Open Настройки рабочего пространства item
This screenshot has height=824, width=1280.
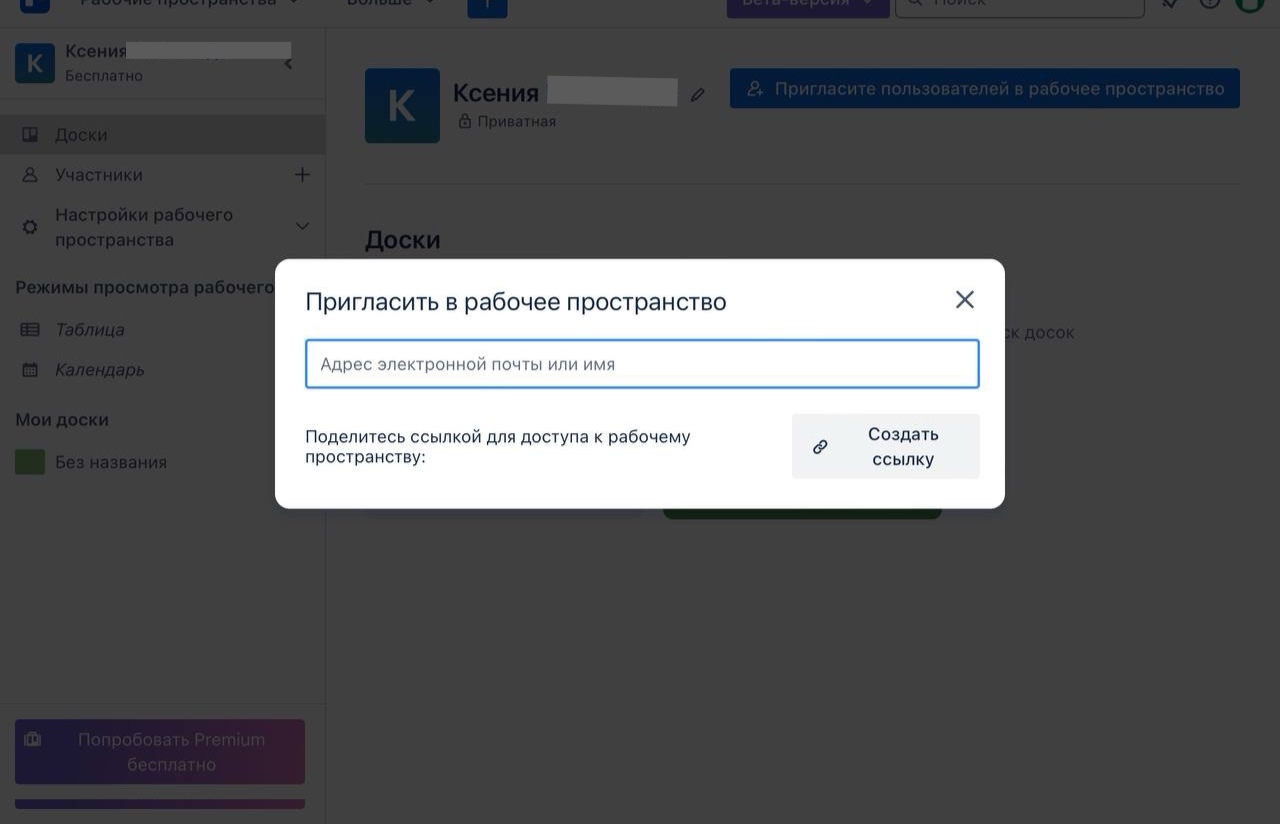click(144, 227)
